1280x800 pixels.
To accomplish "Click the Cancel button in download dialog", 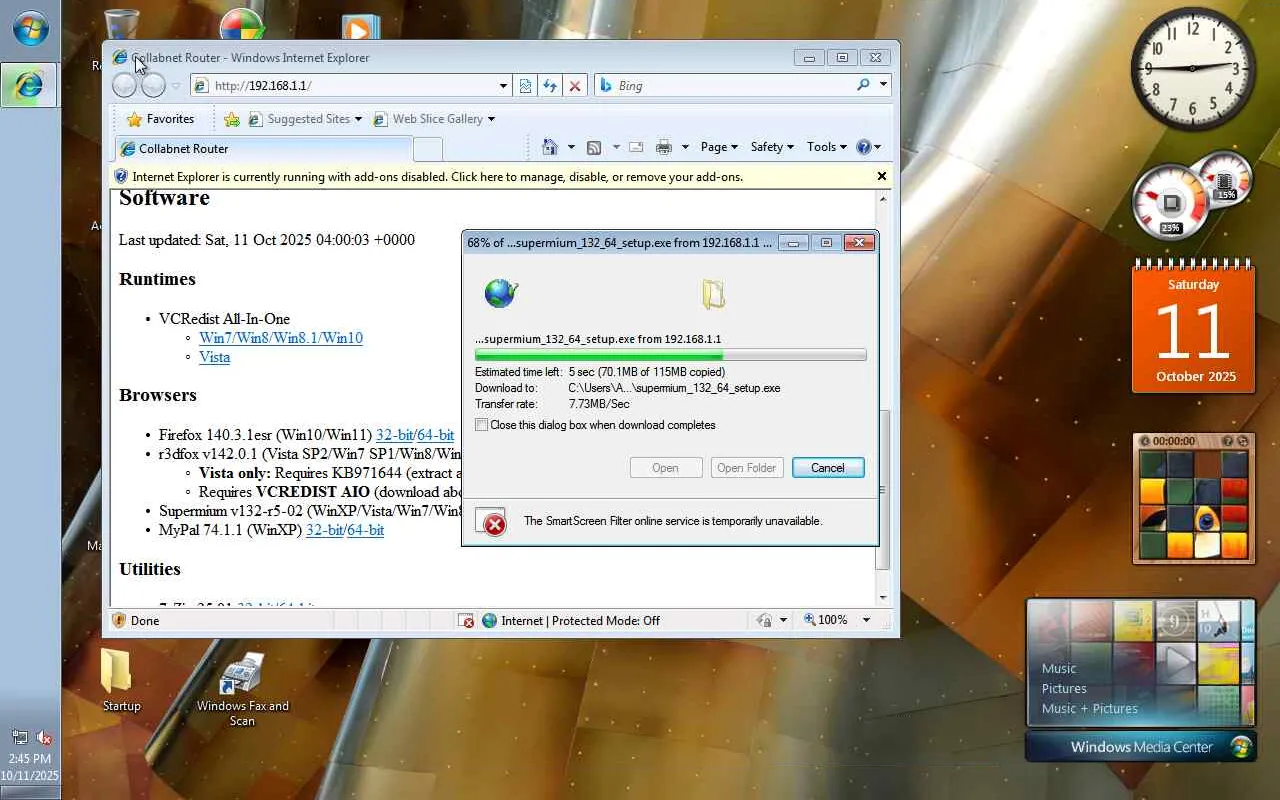I will [828, 468].
